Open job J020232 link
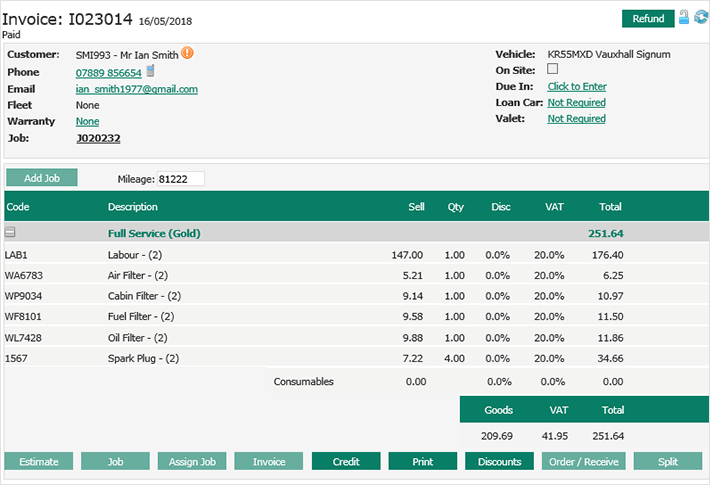 pos(98,138)
